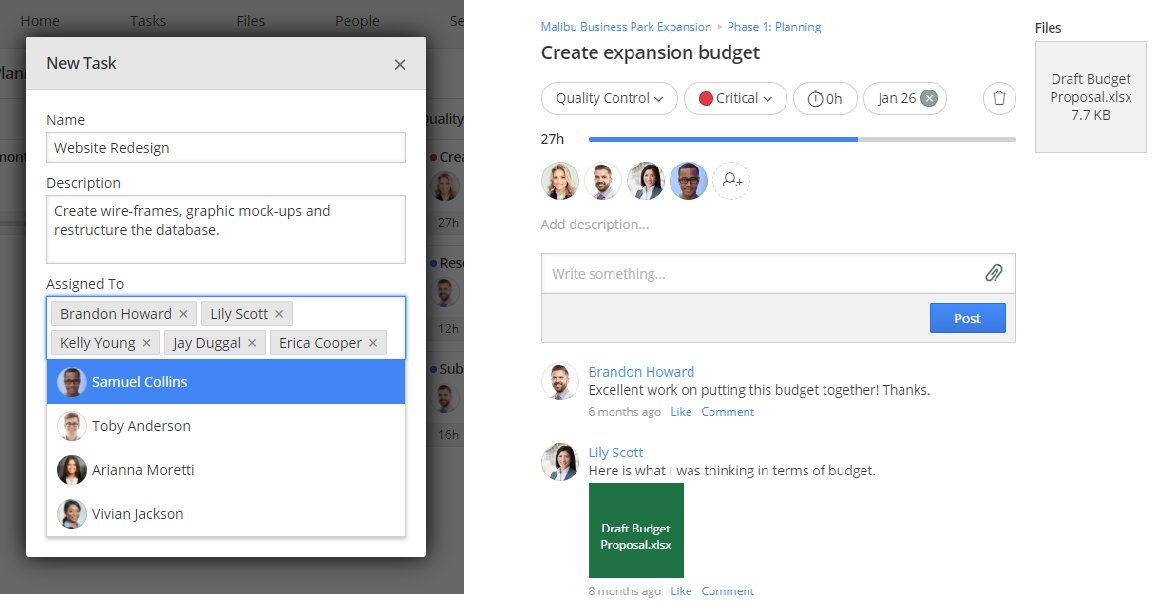This screenshot has width=1156, height=601.
Task: Click the Assigned To field
Action: coord(226,328)
